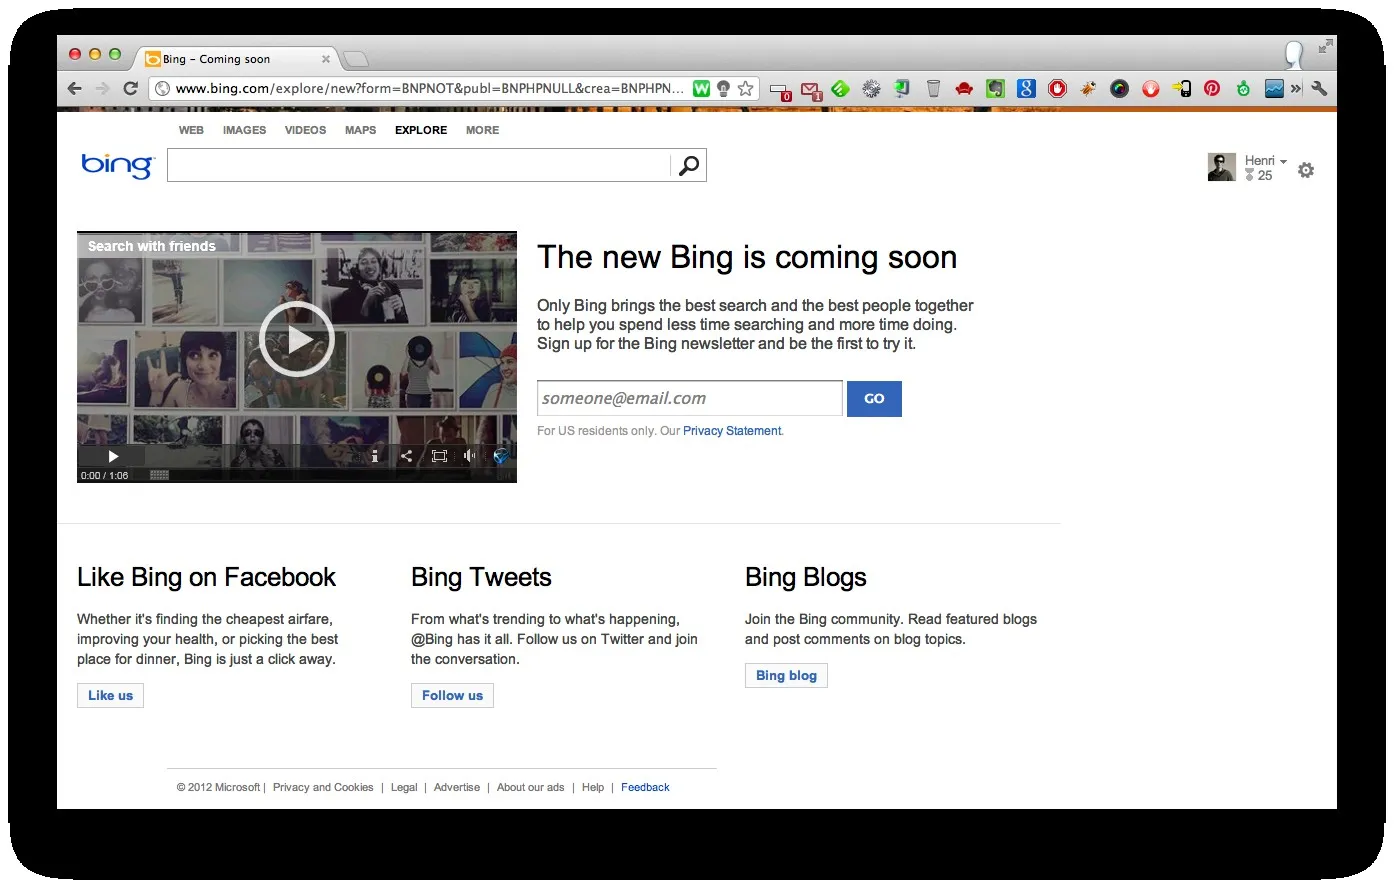Image resolution: width=1394 pixels, height=888 pixels.
Task: Open the Pinterest extension icon
Action: 1212,89
